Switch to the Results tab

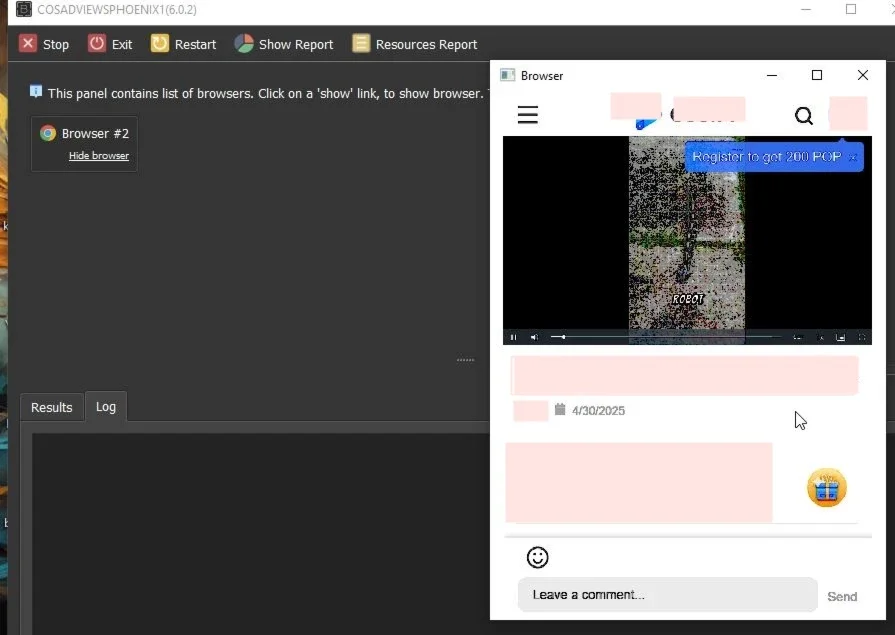[x=51, y=407]
